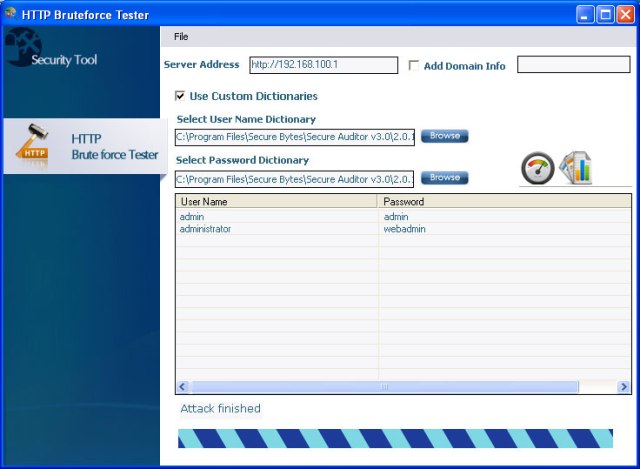
Task: Minimize the HTTP Bruteforce Tester window
Action: 585,15
